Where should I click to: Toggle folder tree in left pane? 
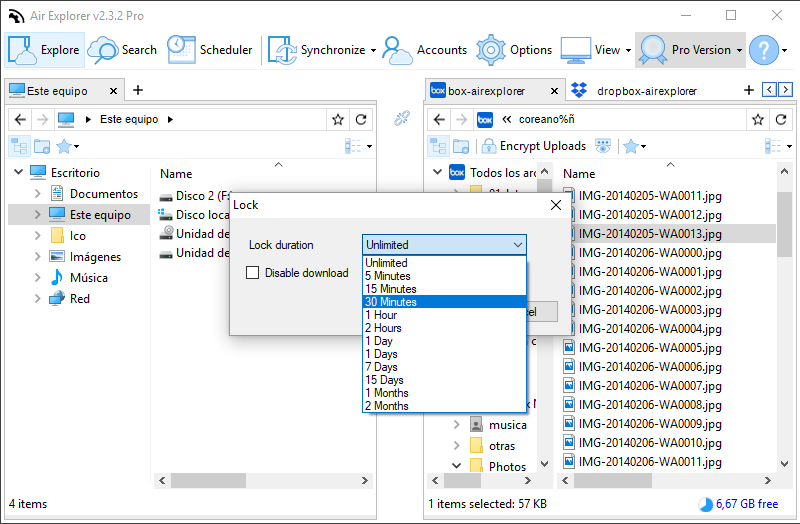tap(19, 146)
